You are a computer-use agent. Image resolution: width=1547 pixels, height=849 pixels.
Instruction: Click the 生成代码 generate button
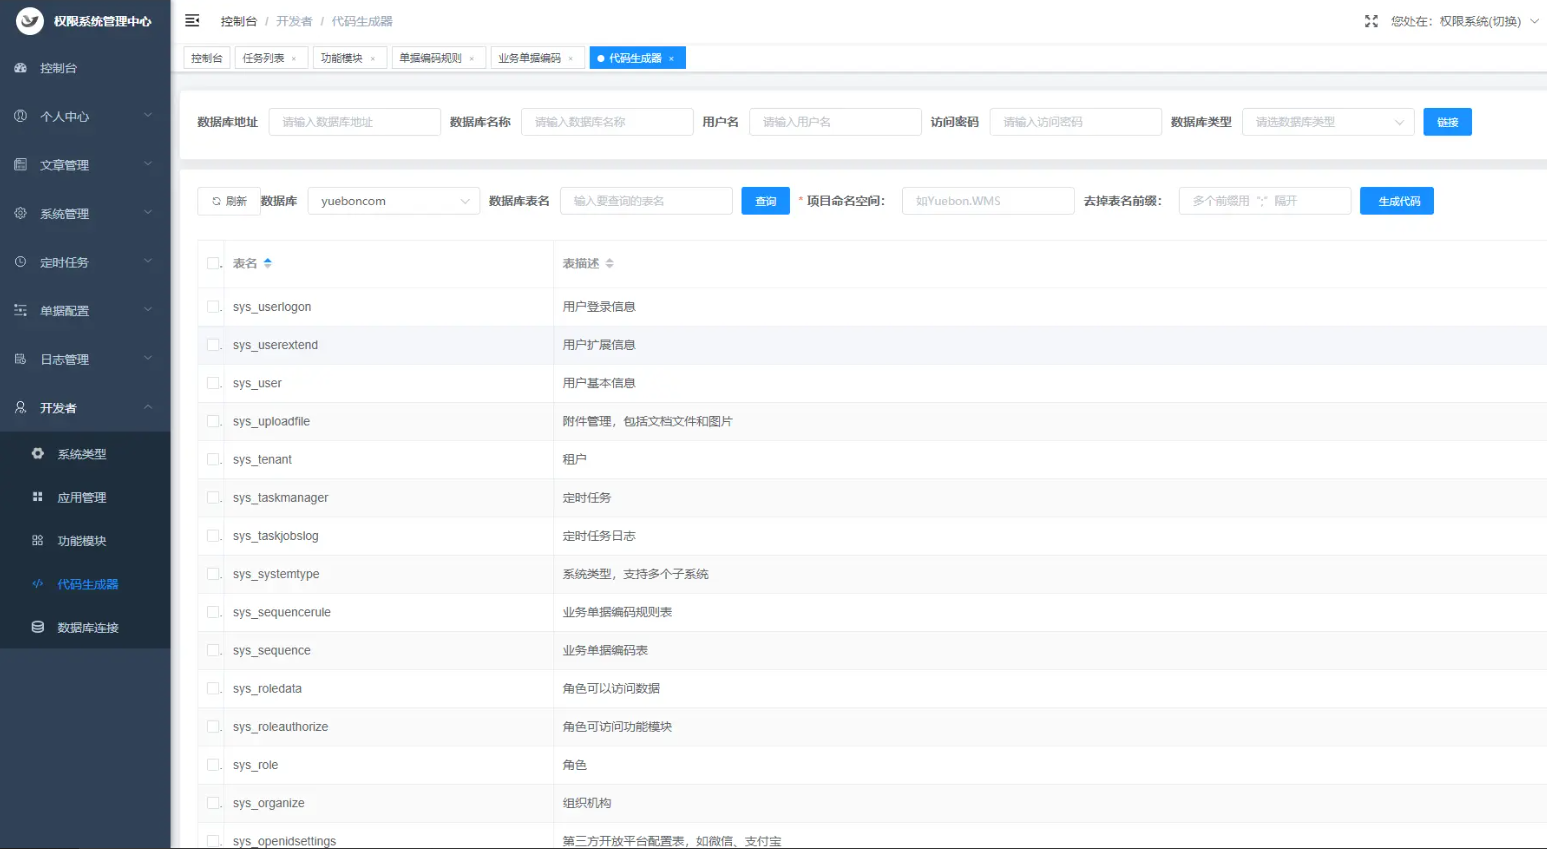pos(1397,201)
